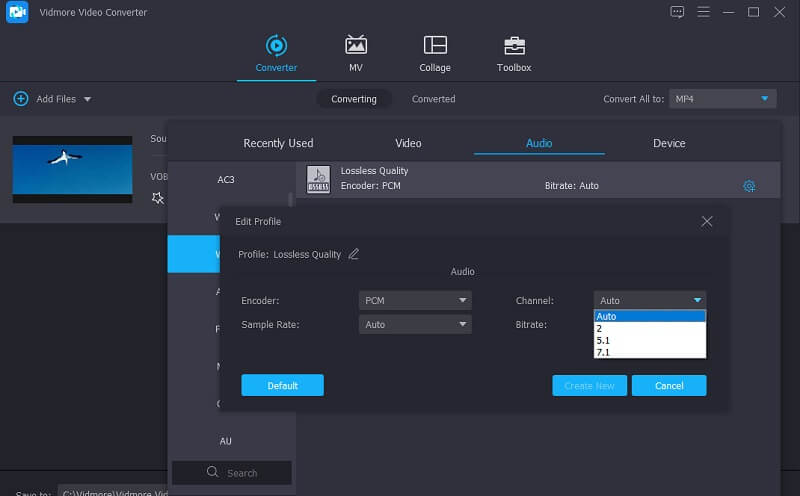Click the star effects icon under thumbnail

[x=157, y=198]
